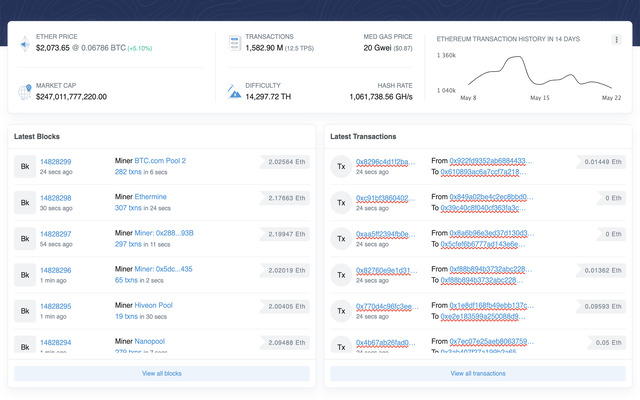The width and height of the screenshot is (640, 400).
Task: Open To address 0x5cfef6b6777ad143e6e
Action: pyautogui.click(x=482, y=244)
